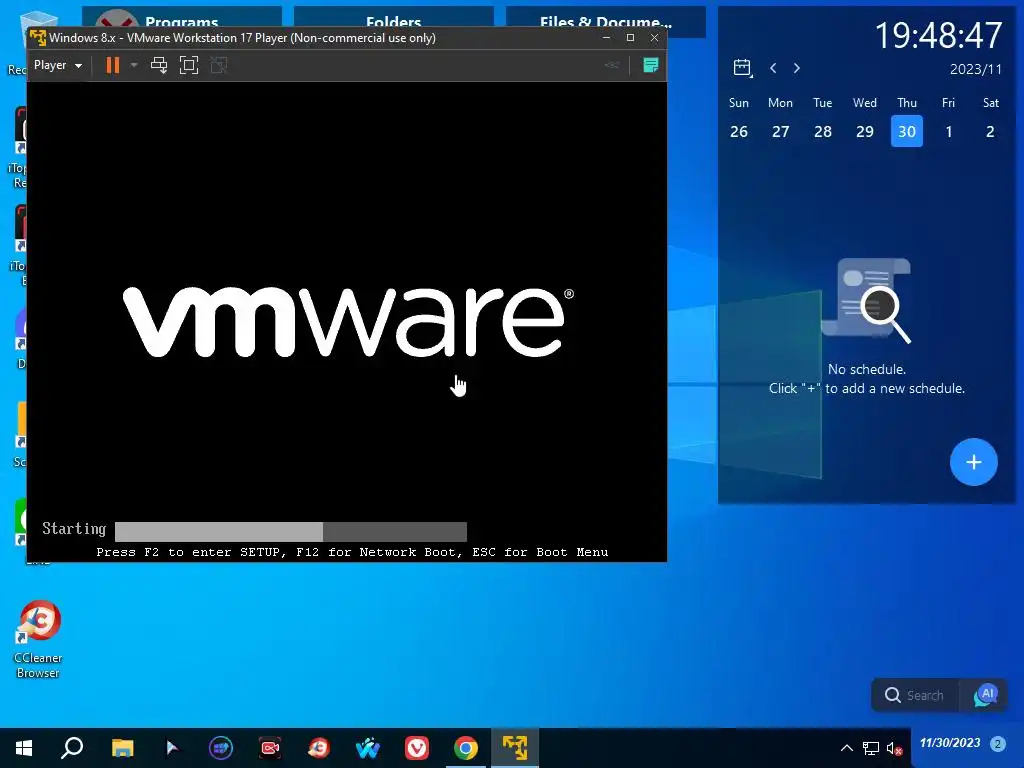Open File Explorer from taskbar
The image size is (1024, 768).
[x=122, y=748]
